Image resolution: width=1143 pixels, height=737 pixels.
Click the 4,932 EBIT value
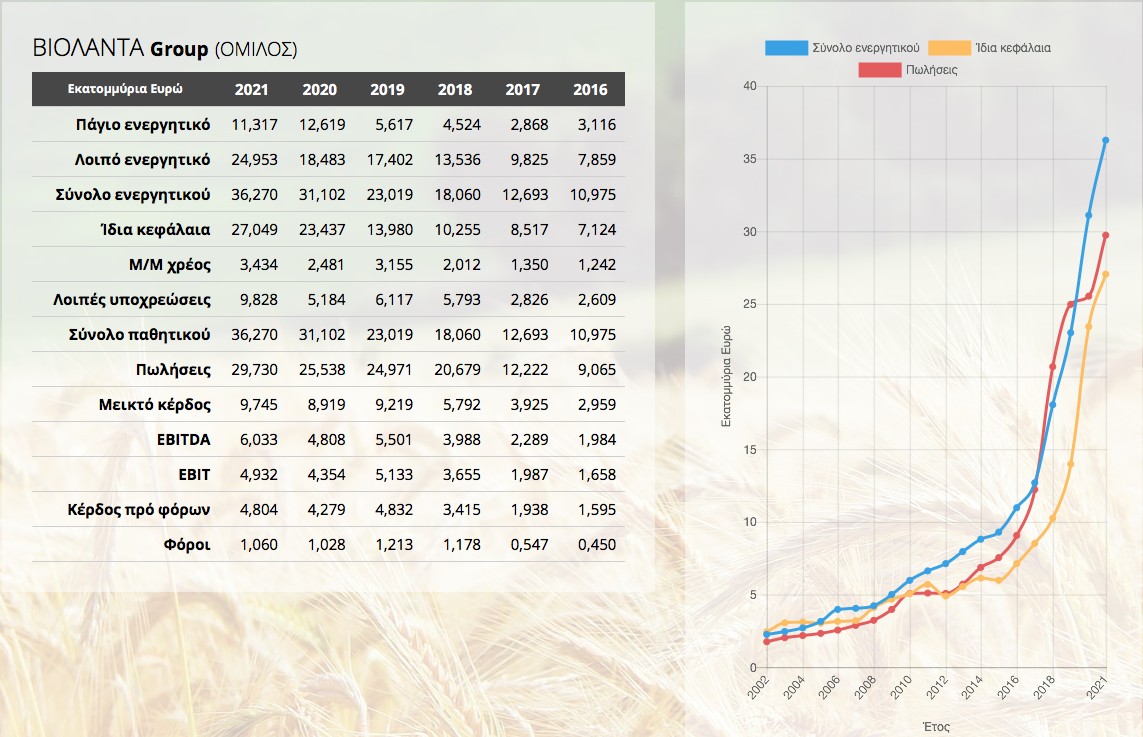click(x=259, y=475)
